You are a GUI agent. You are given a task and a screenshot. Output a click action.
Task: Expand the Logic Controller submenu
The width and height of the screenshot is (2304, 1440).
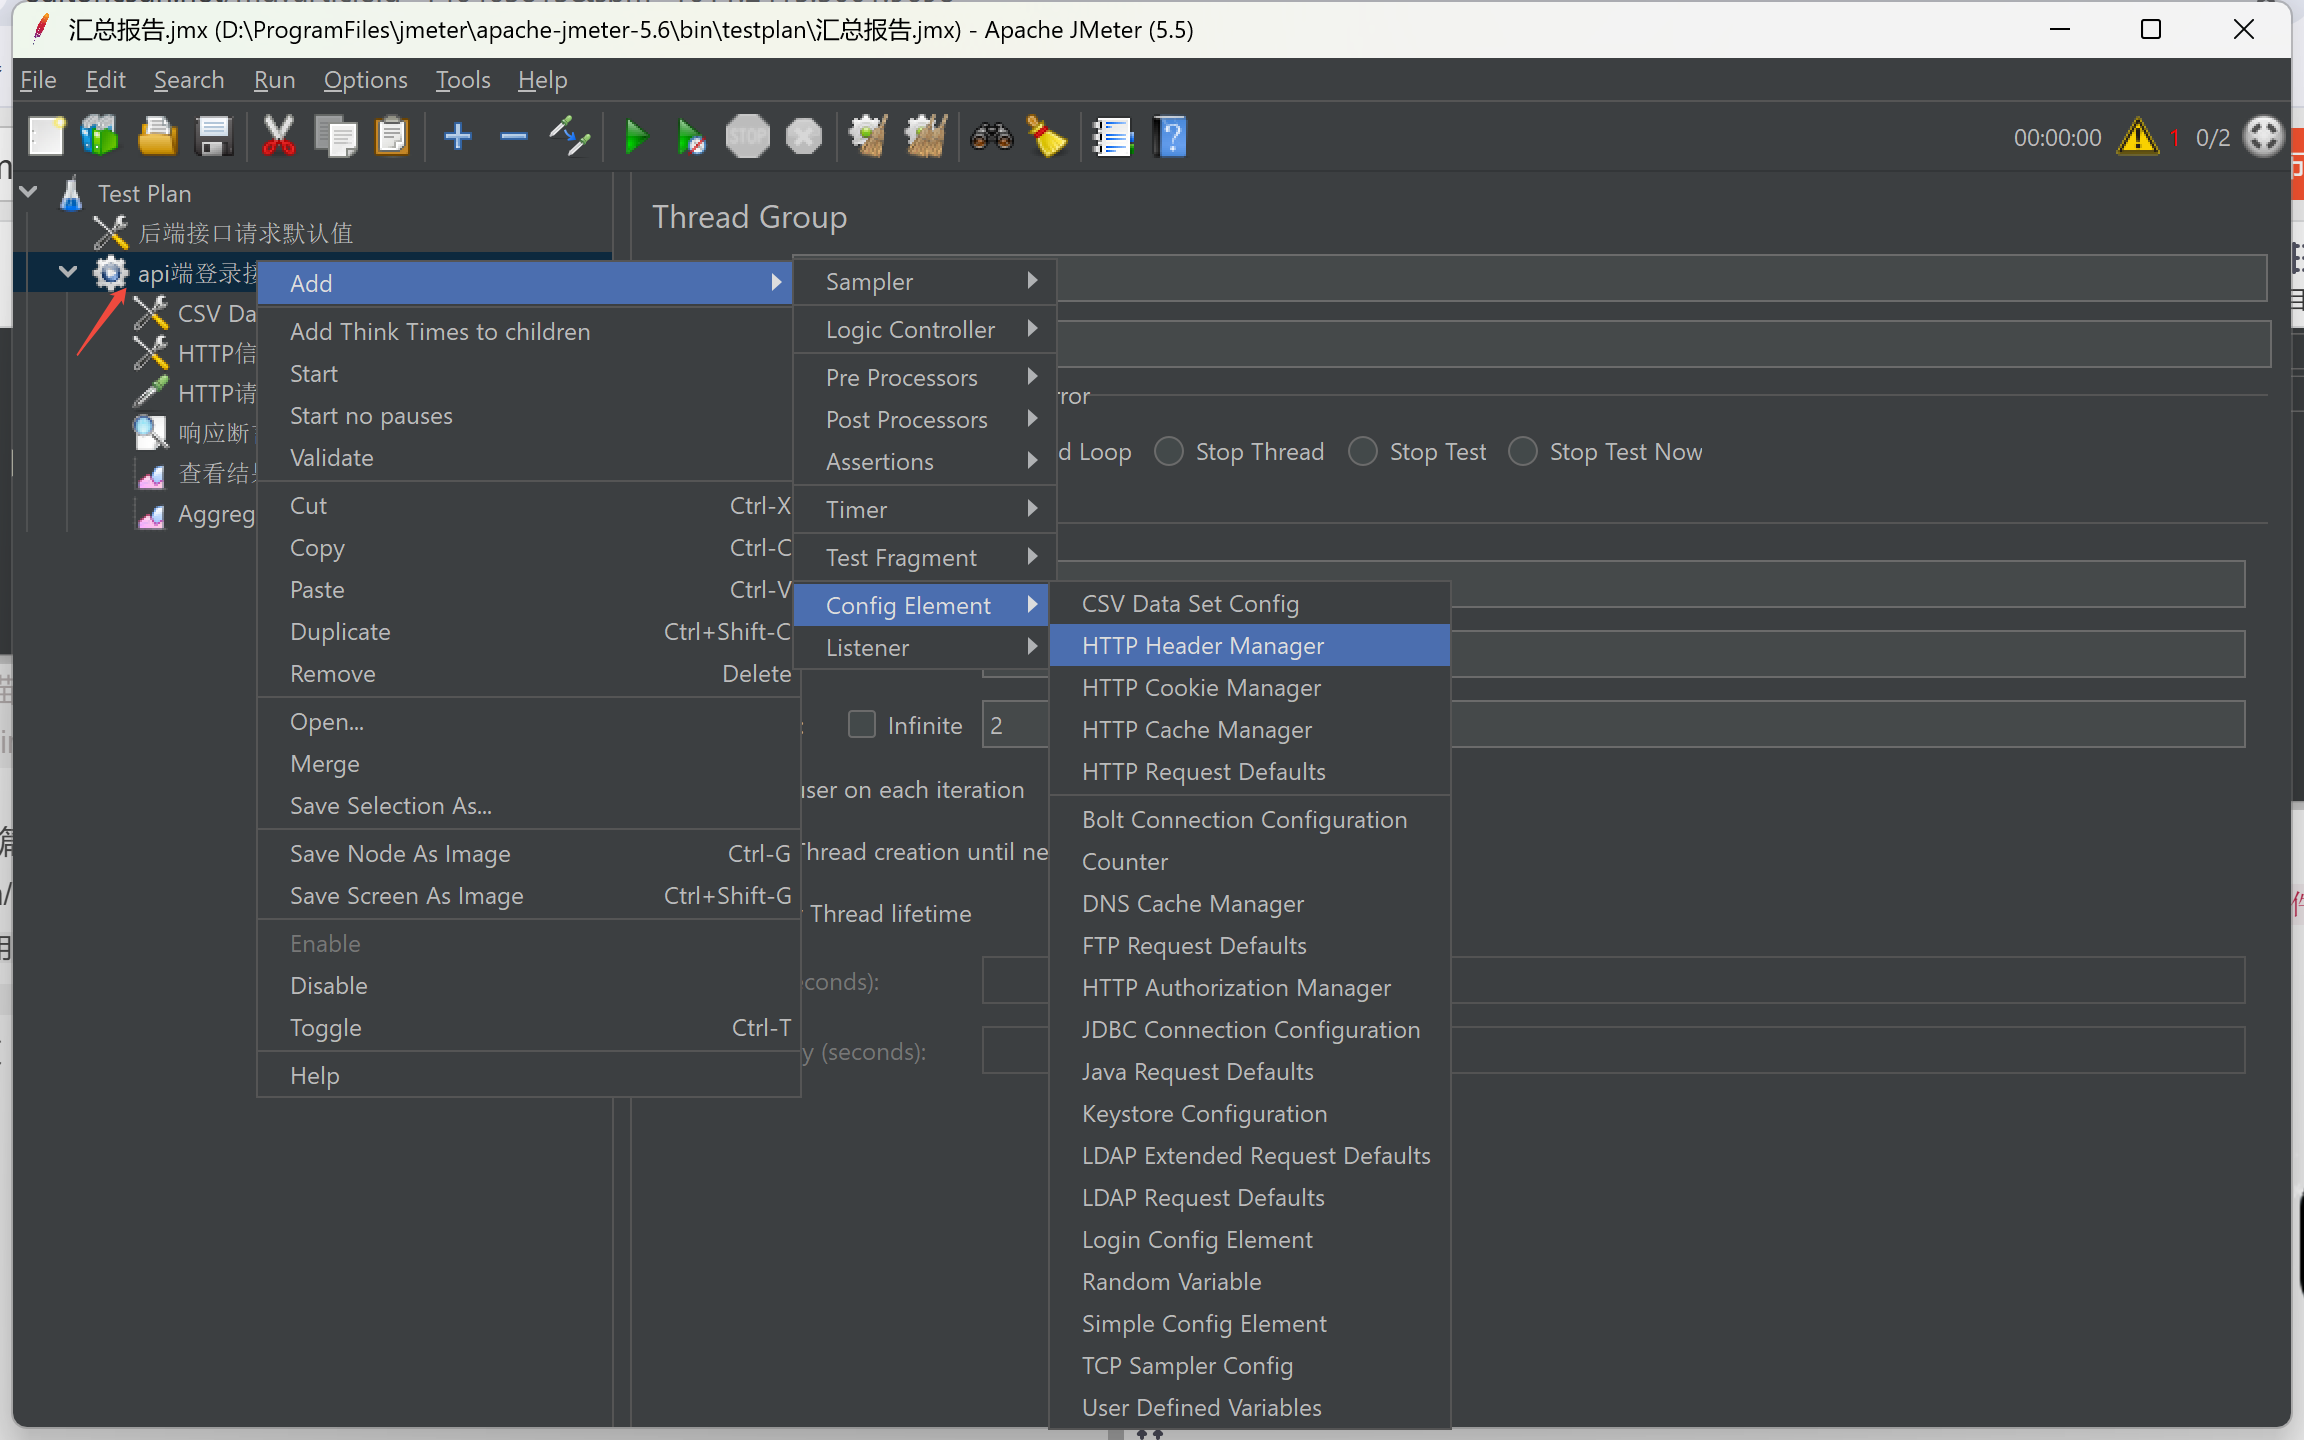925,330
